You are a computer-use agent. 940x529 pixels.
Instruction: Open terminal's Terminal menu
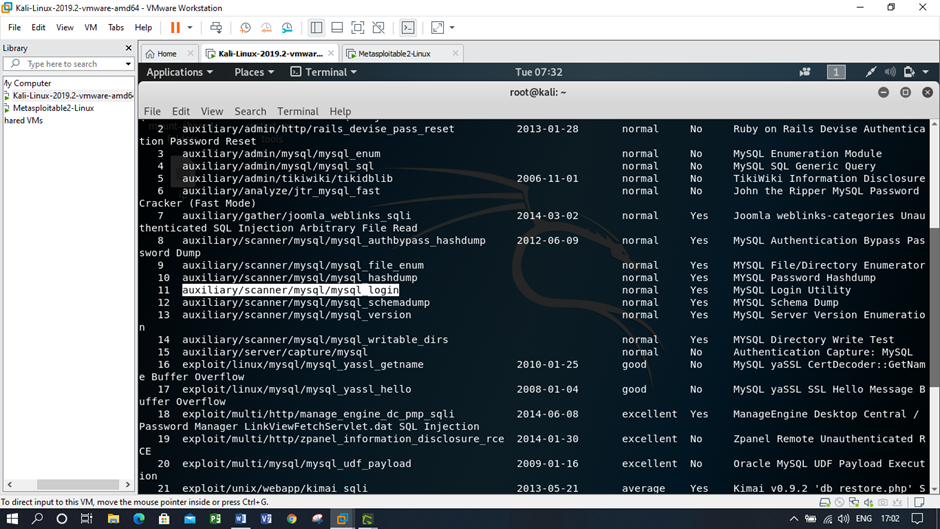(297, 112)
